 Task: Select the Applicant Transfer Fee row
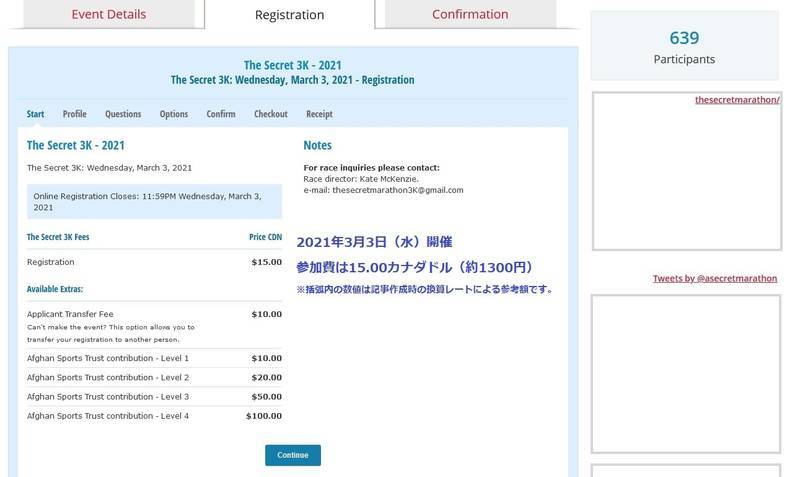[x=154, y=326]
